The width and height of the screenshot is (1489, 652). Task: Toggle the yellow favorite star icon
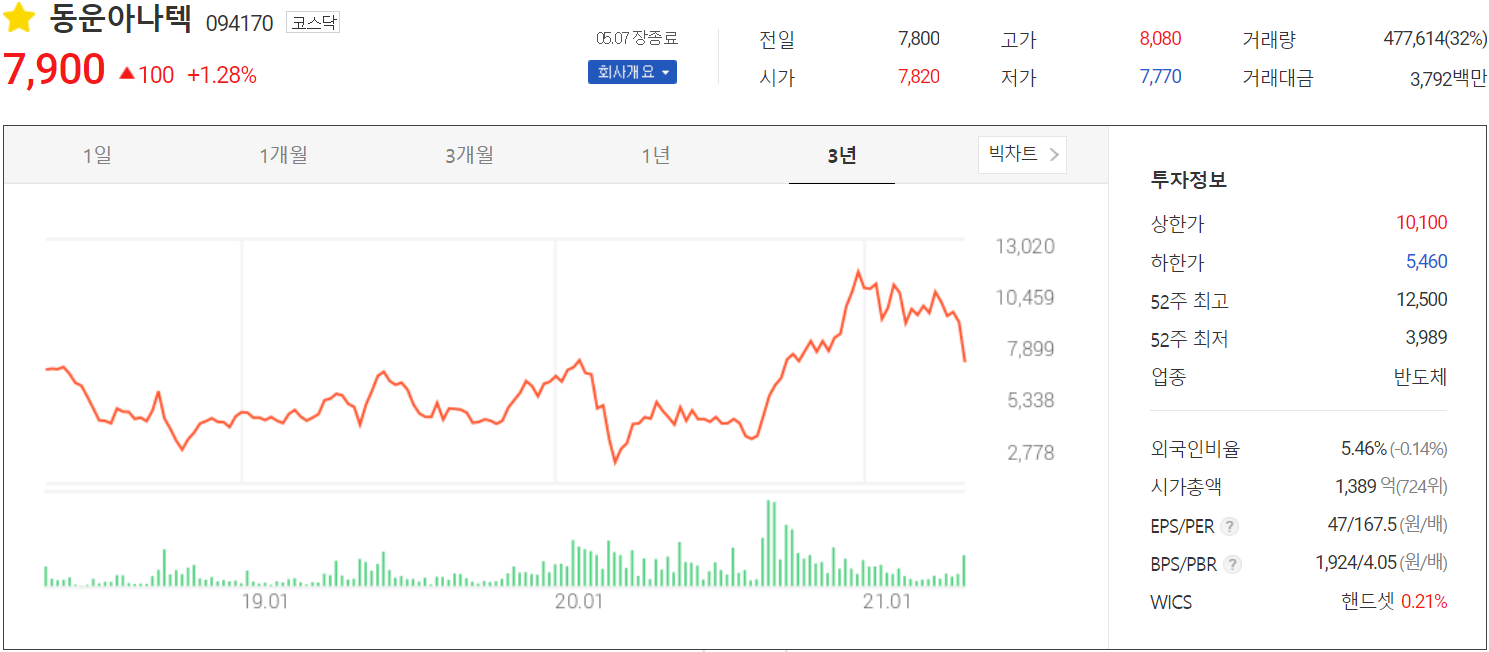coord(20,19)
